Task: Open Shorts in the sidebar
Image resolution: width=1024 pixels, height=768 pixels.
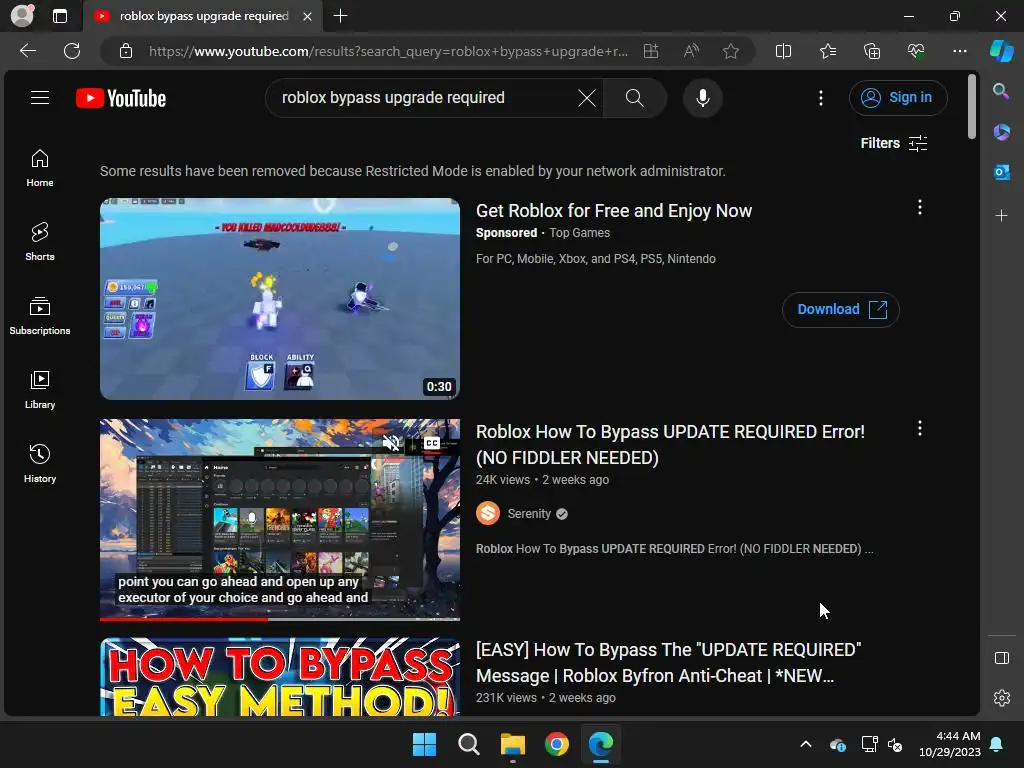Action: click(40, 242)
